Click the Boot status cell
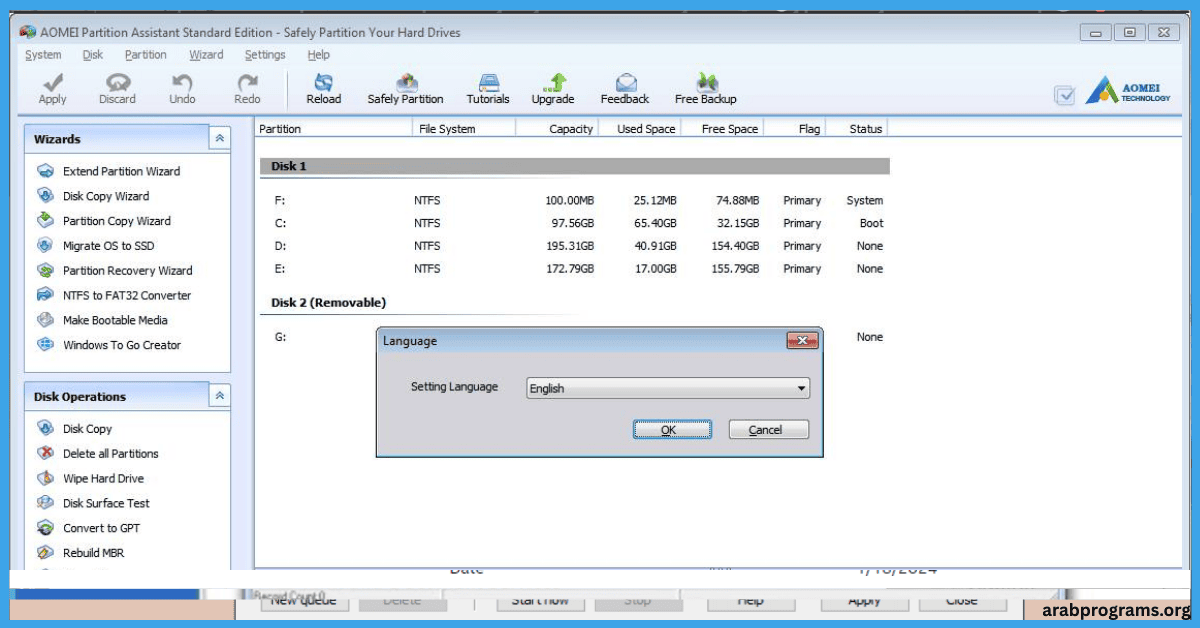 coord(871,224)
